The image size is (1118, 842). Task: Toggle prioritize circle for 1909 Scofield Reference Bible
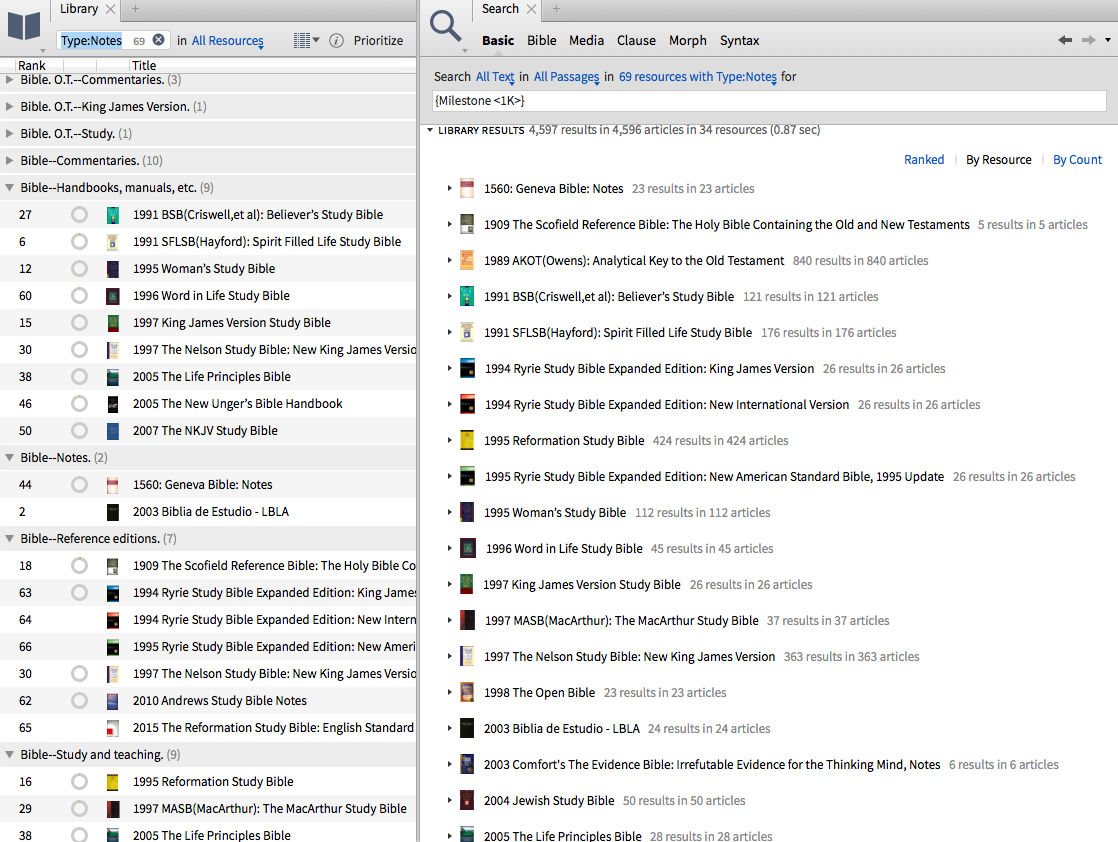(79, 565)
